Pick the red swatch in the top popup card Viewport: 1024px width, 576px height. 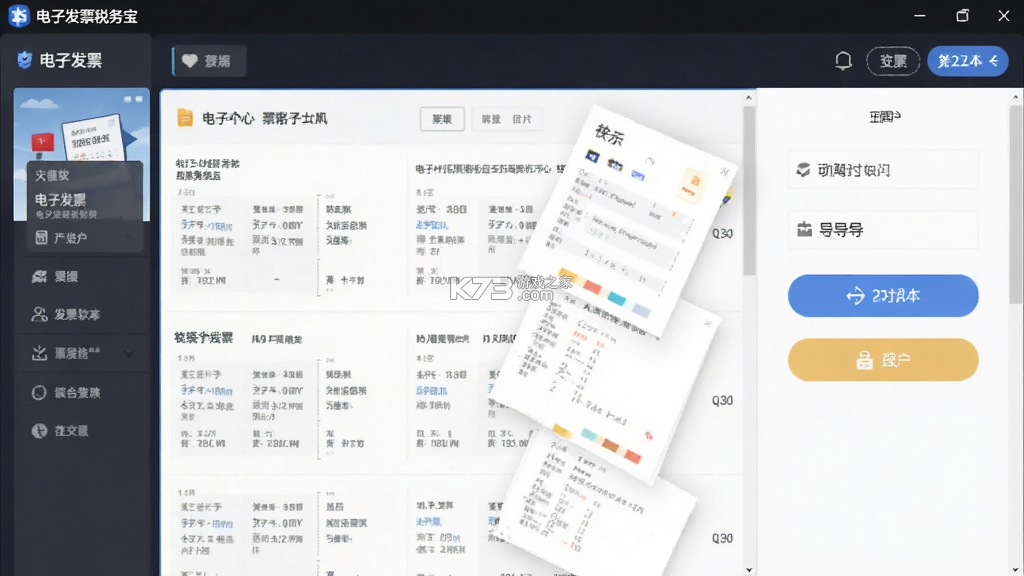592,286
